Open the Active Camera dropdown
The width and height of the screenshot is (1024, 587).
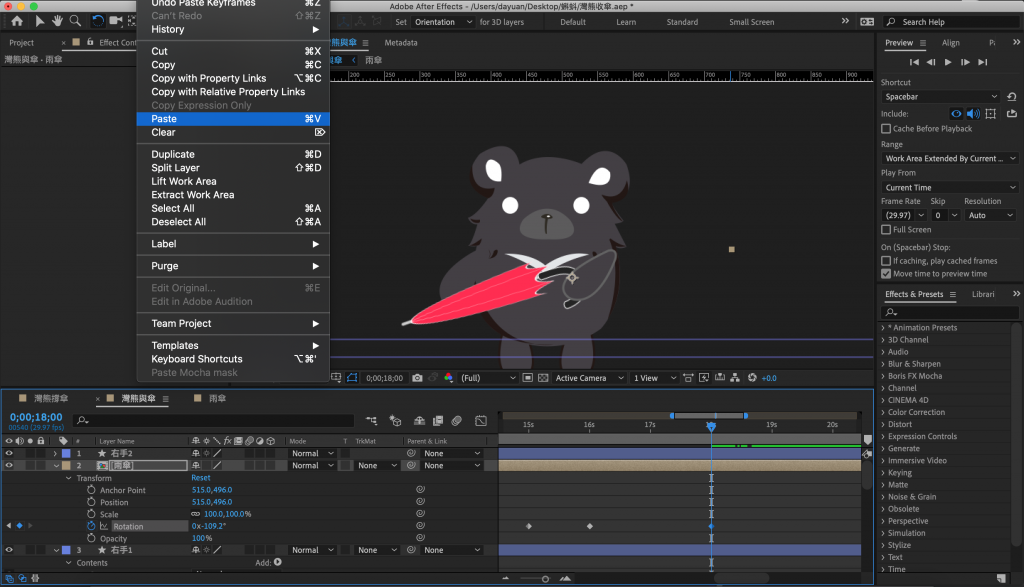pyautogui.click(x=590, y=378)
